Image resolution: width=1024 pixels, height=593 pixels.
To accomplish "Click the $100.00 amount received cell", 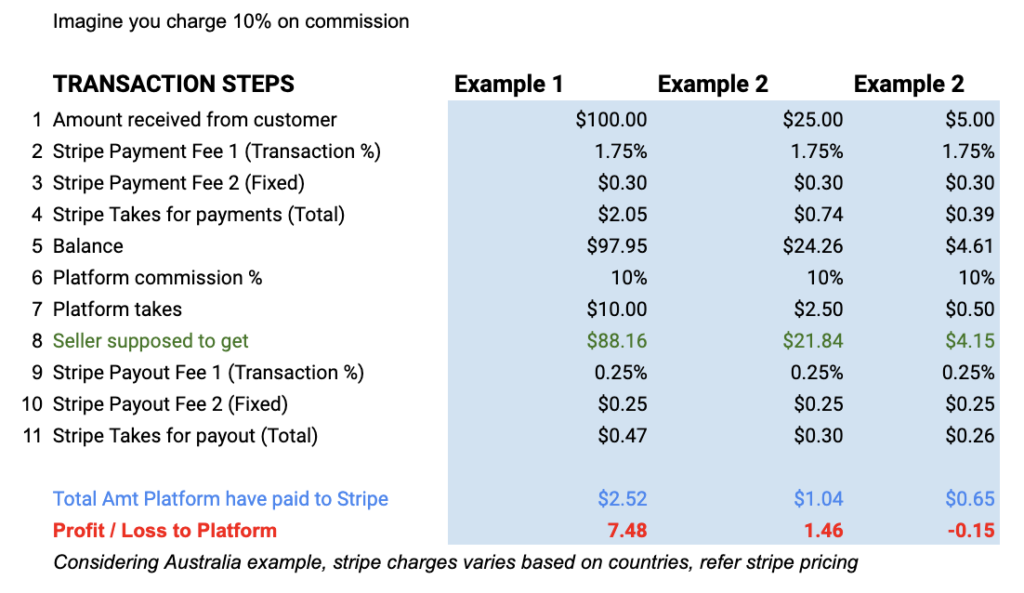I will pos(611,120).
